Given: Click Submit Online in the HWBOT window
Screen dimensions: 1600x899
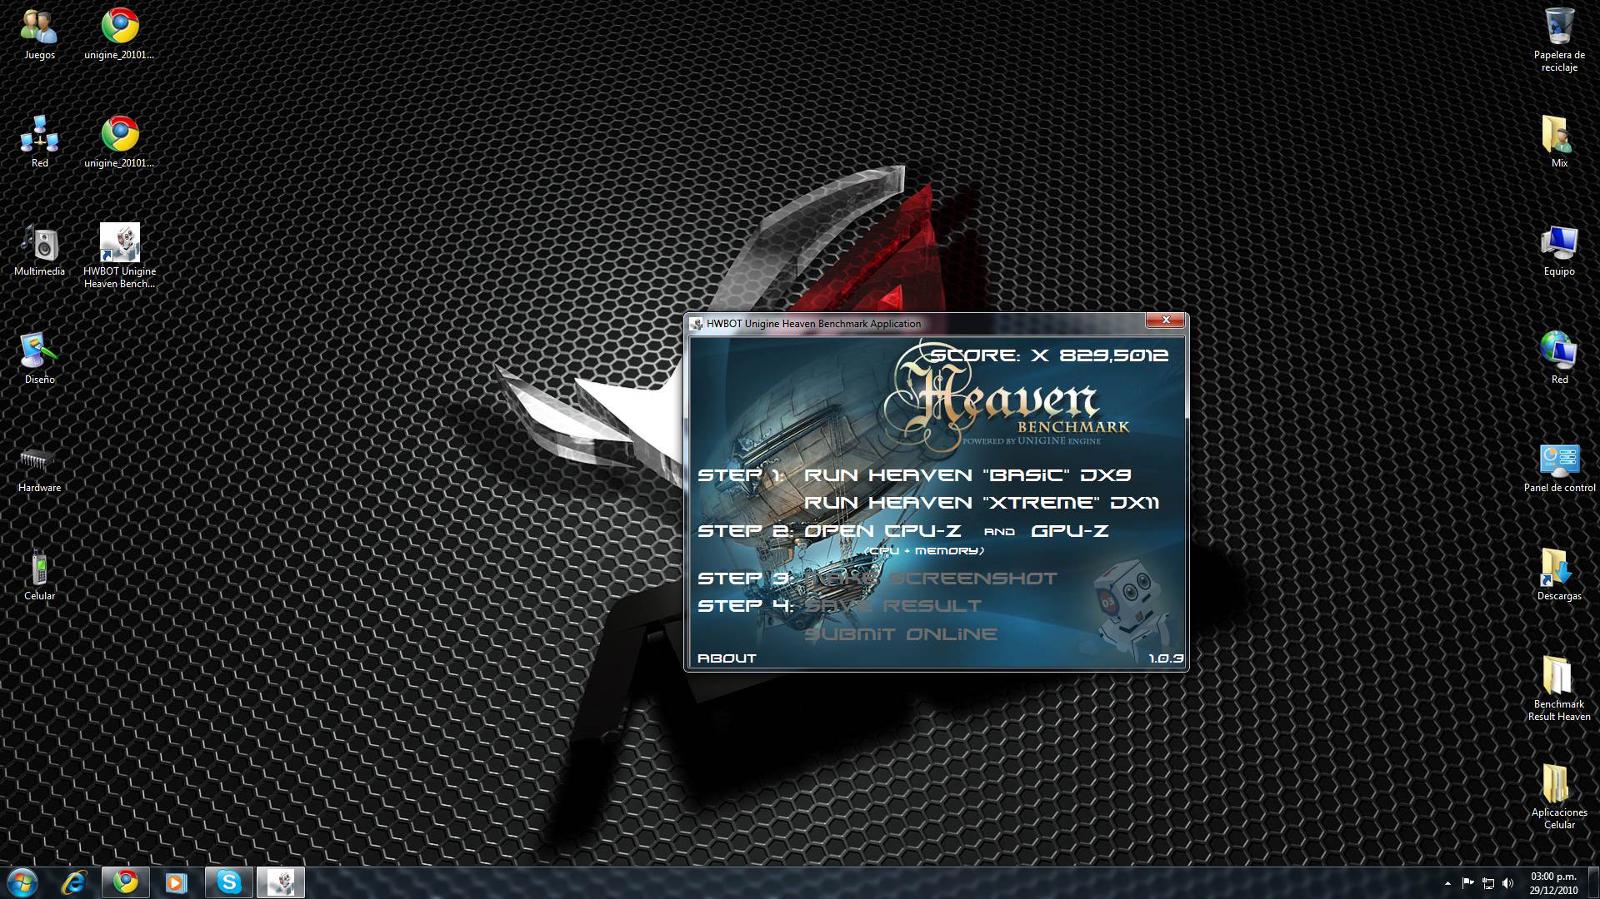Looking at the screenshot, I should point(901,634).
